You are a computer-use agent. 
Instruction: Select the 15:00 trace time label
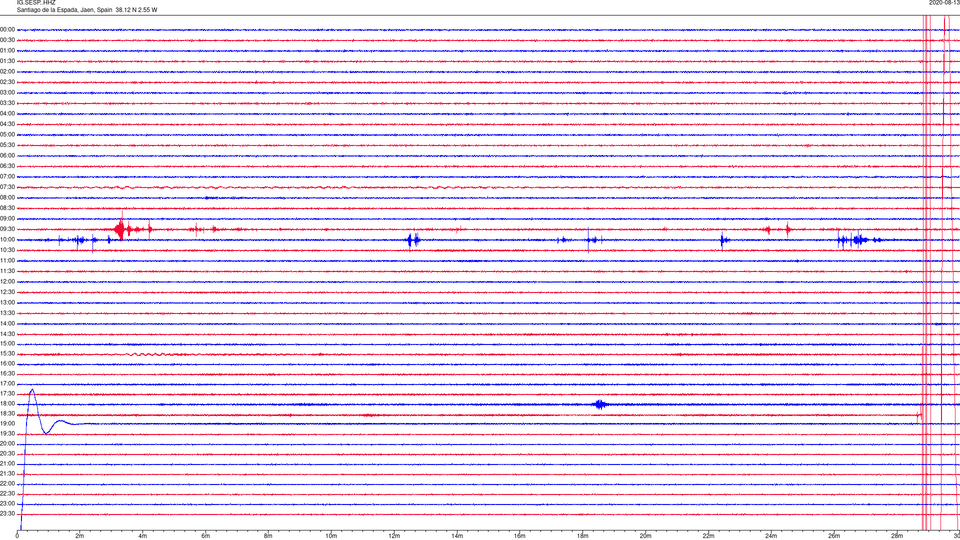(x=7, y=343)
